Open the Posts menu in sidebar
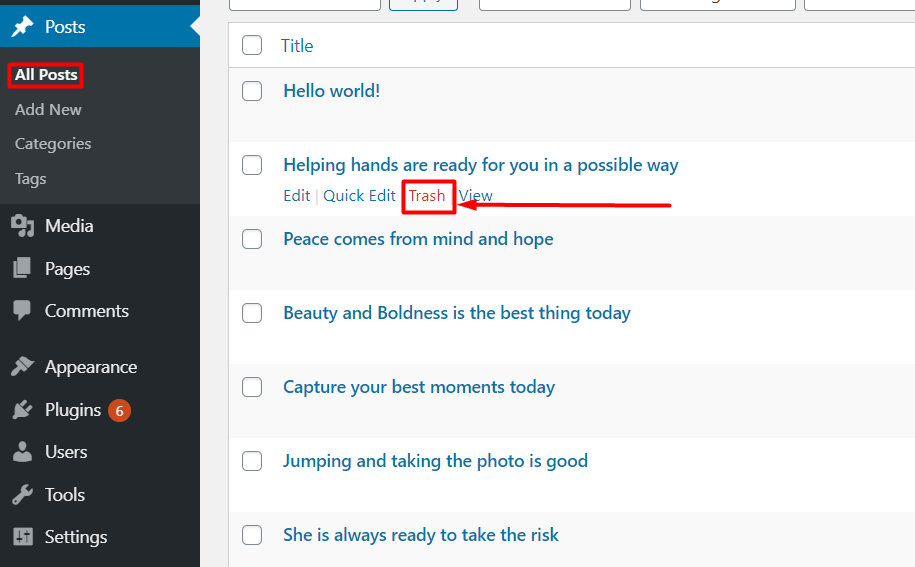The width and height of the screenshot is (915, 567). (100, 26)
